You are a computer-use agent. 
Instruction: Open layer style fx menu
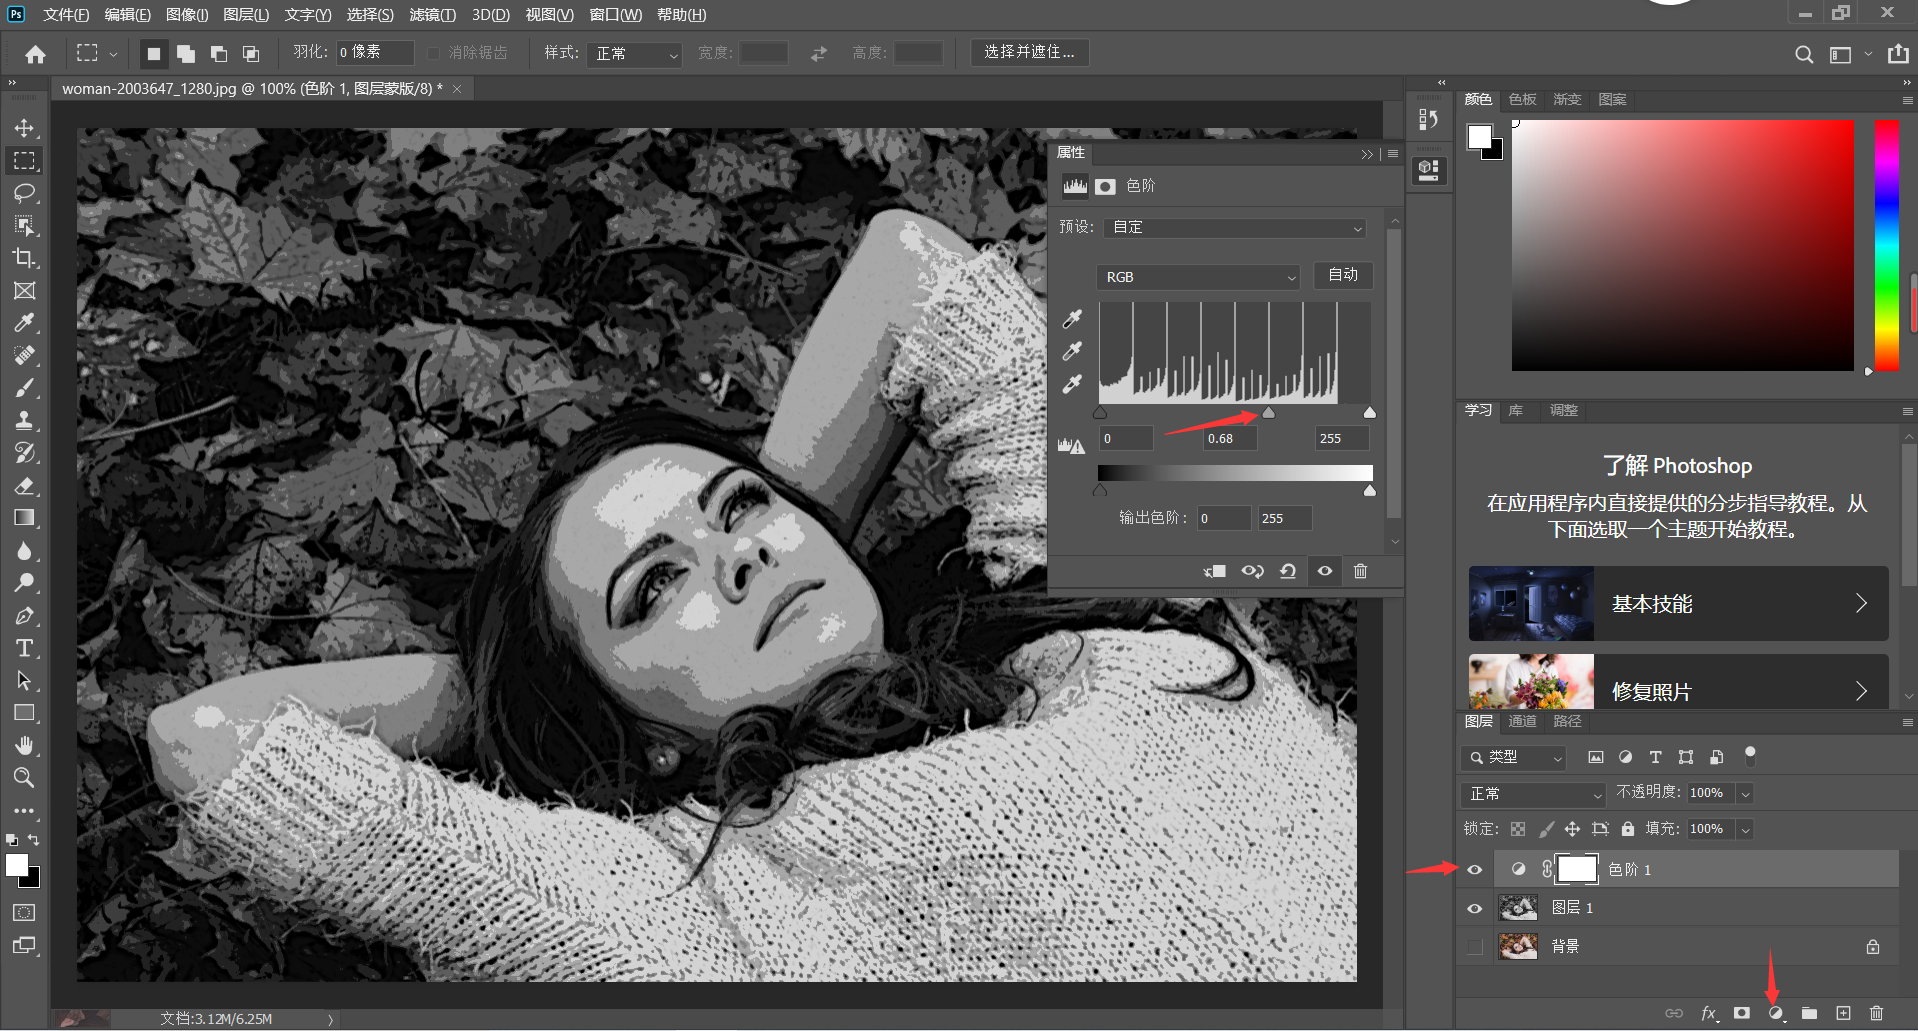pyautogui.click(x=1709, y=1013)
